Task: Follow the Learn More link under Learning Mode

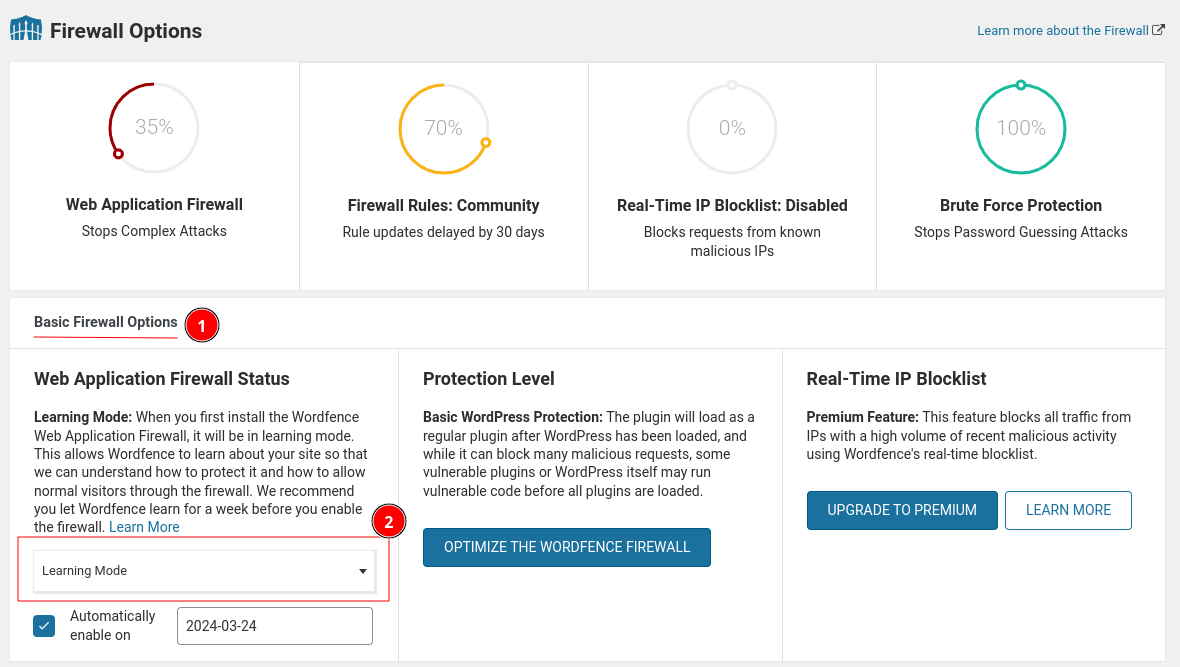Action: coord(144,527)
